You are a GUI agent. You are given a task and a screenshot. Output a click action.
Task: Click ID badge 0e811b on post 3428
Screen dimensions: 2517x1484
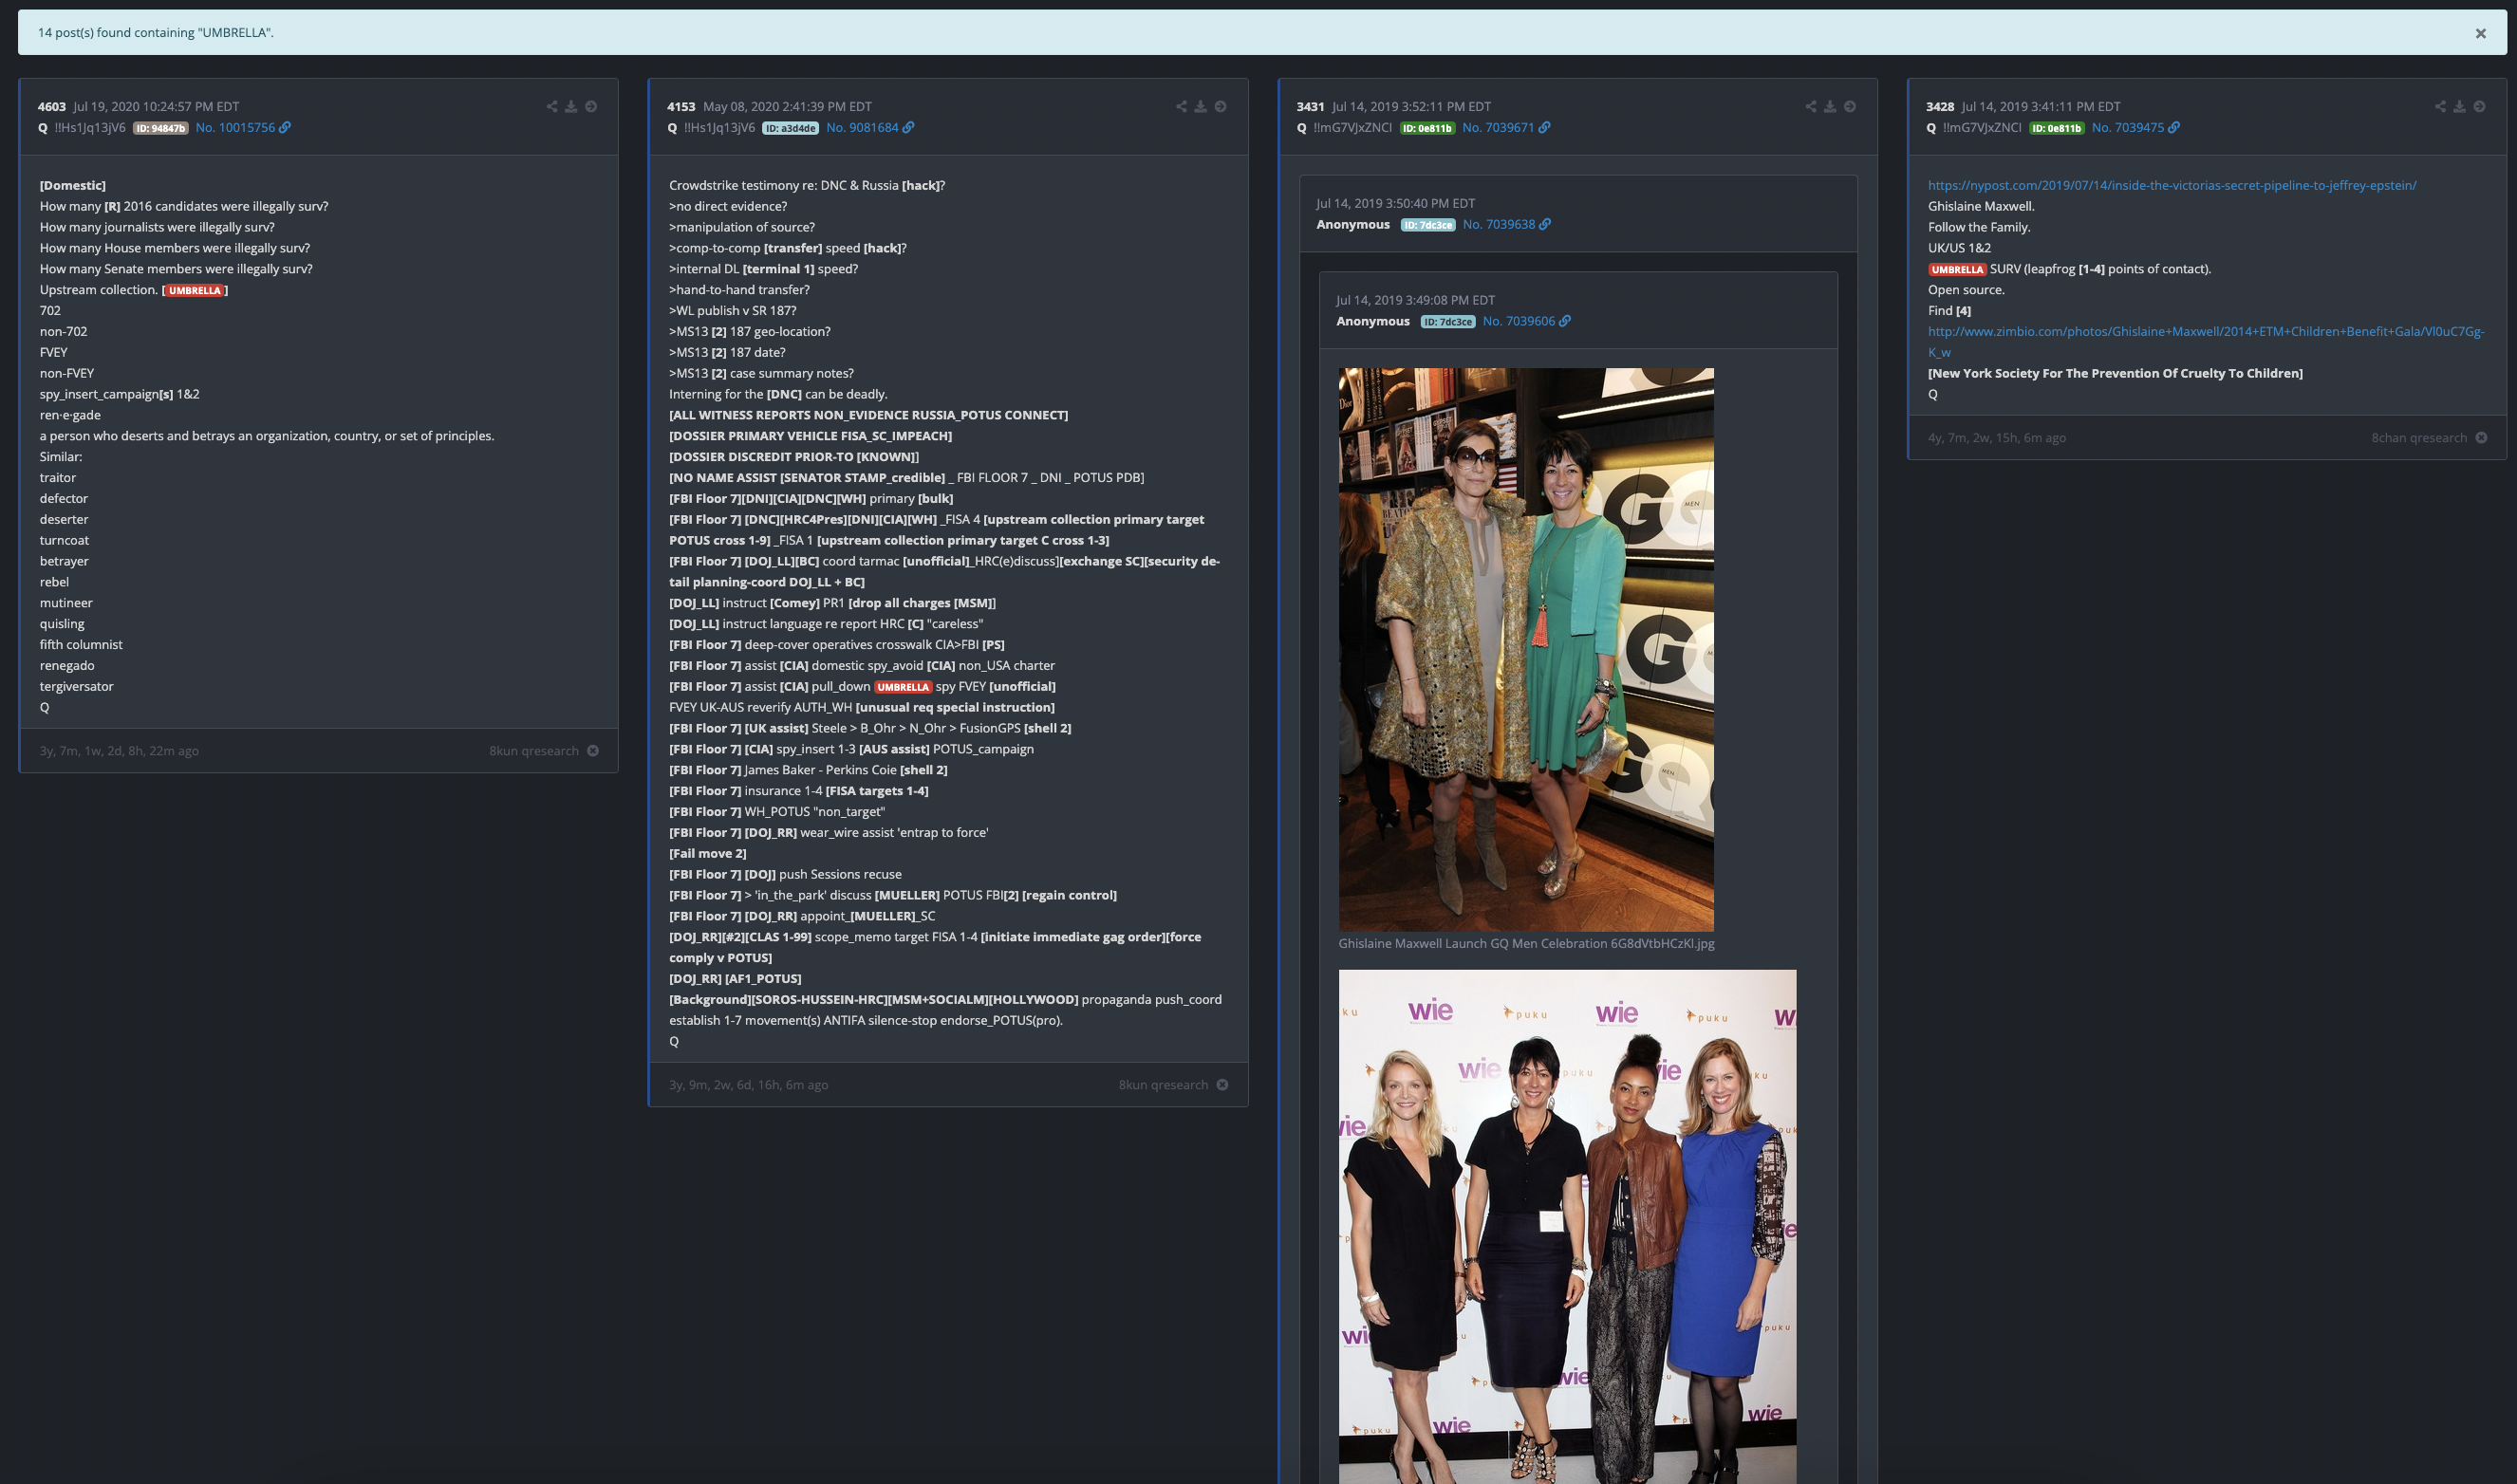point(2057,128)
